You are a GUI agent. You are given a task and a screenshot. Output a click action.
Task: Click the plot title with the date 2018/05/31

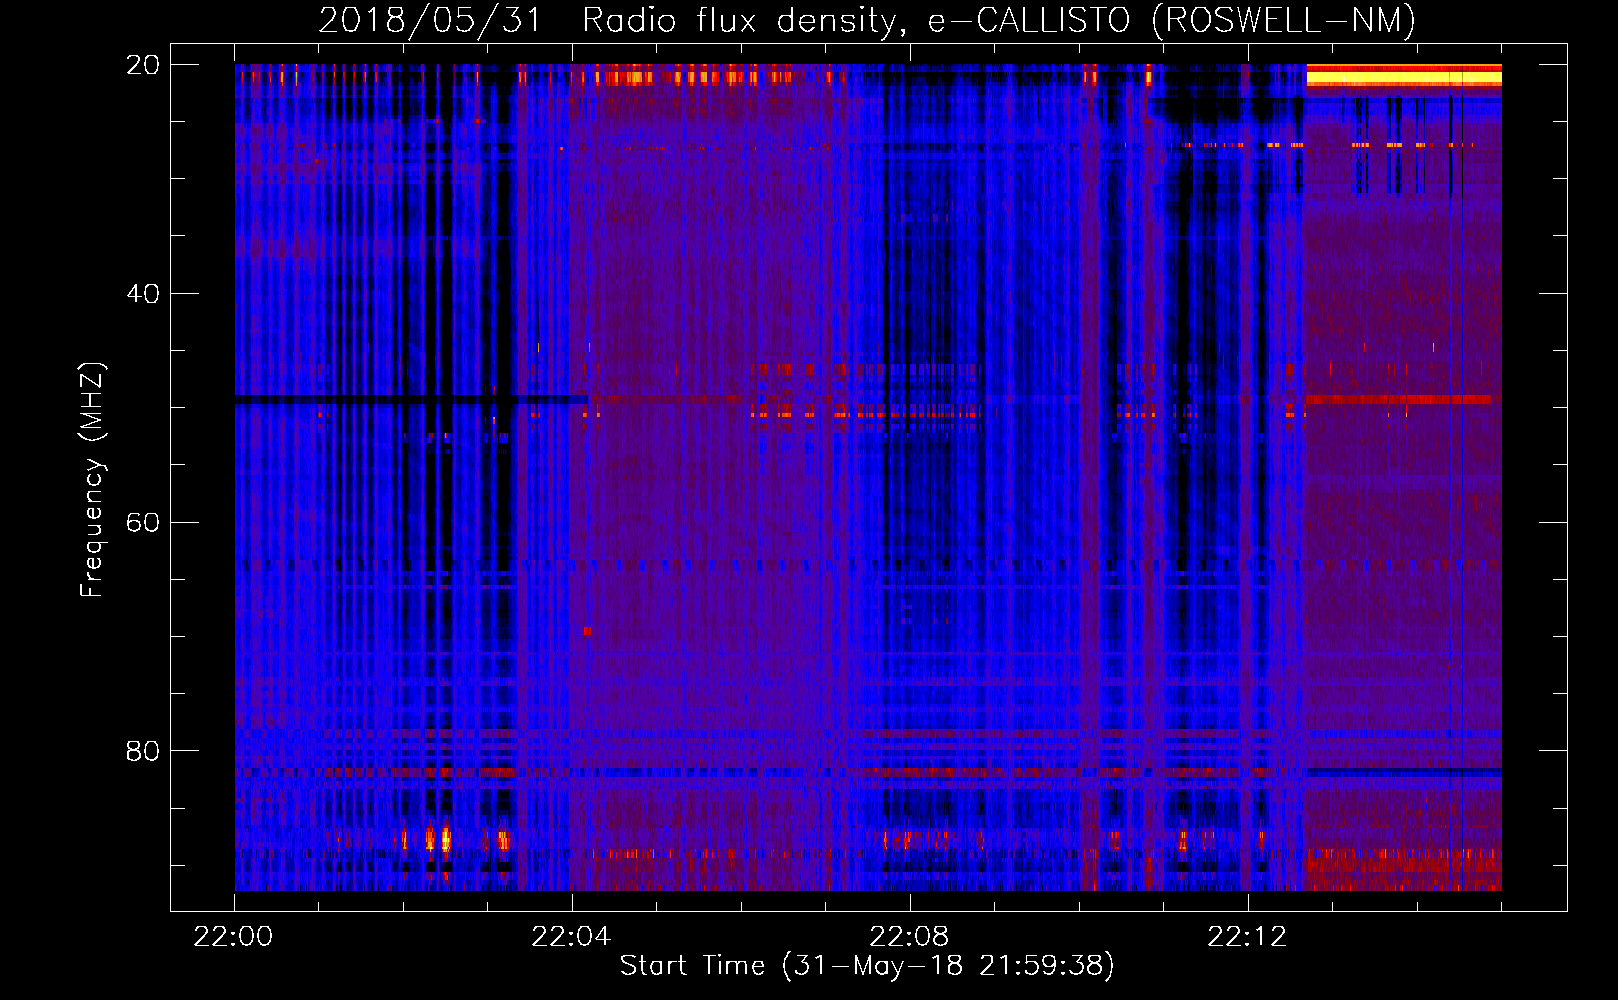(867, 20)
